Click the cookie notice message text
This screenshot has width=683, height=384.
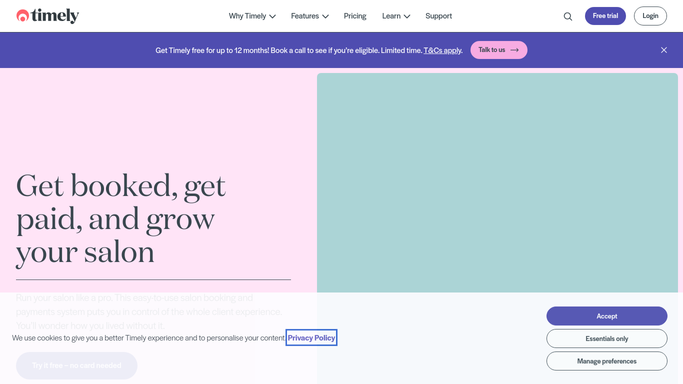click(149, 338)
